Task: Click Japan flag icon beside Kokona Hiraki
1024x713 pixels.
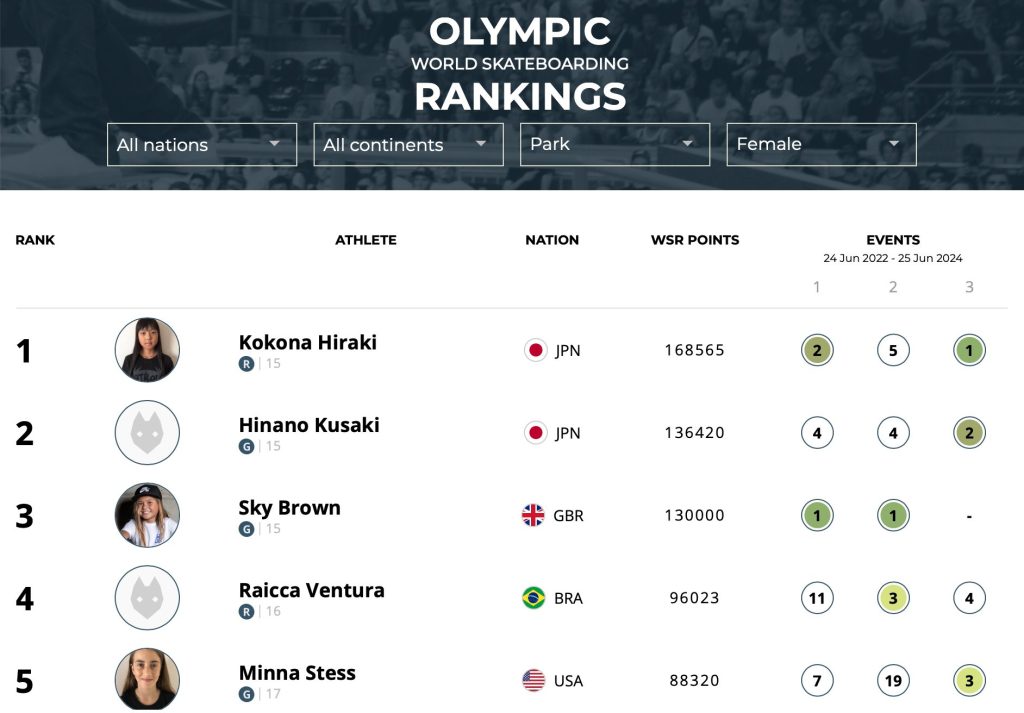Action: click(536, 350)
